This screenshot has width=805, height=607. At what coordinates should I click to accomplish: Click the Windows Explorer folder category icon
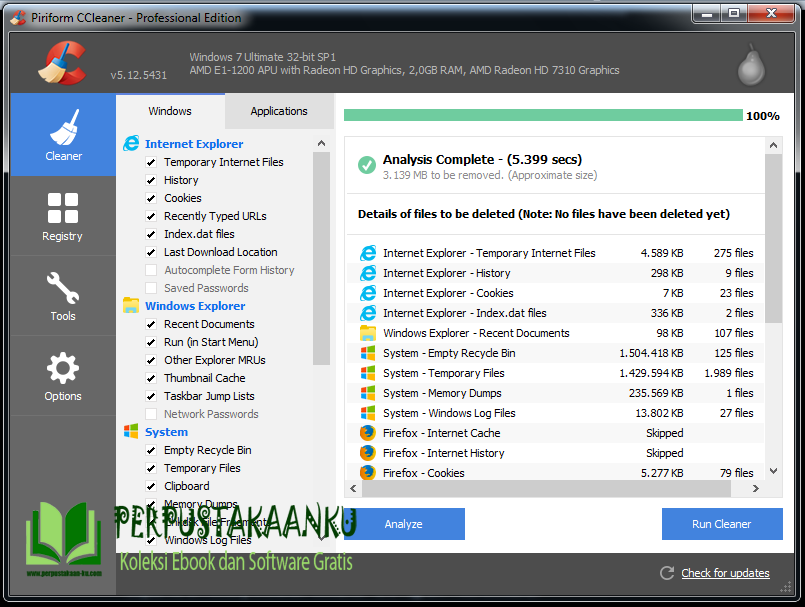point(131,306)
